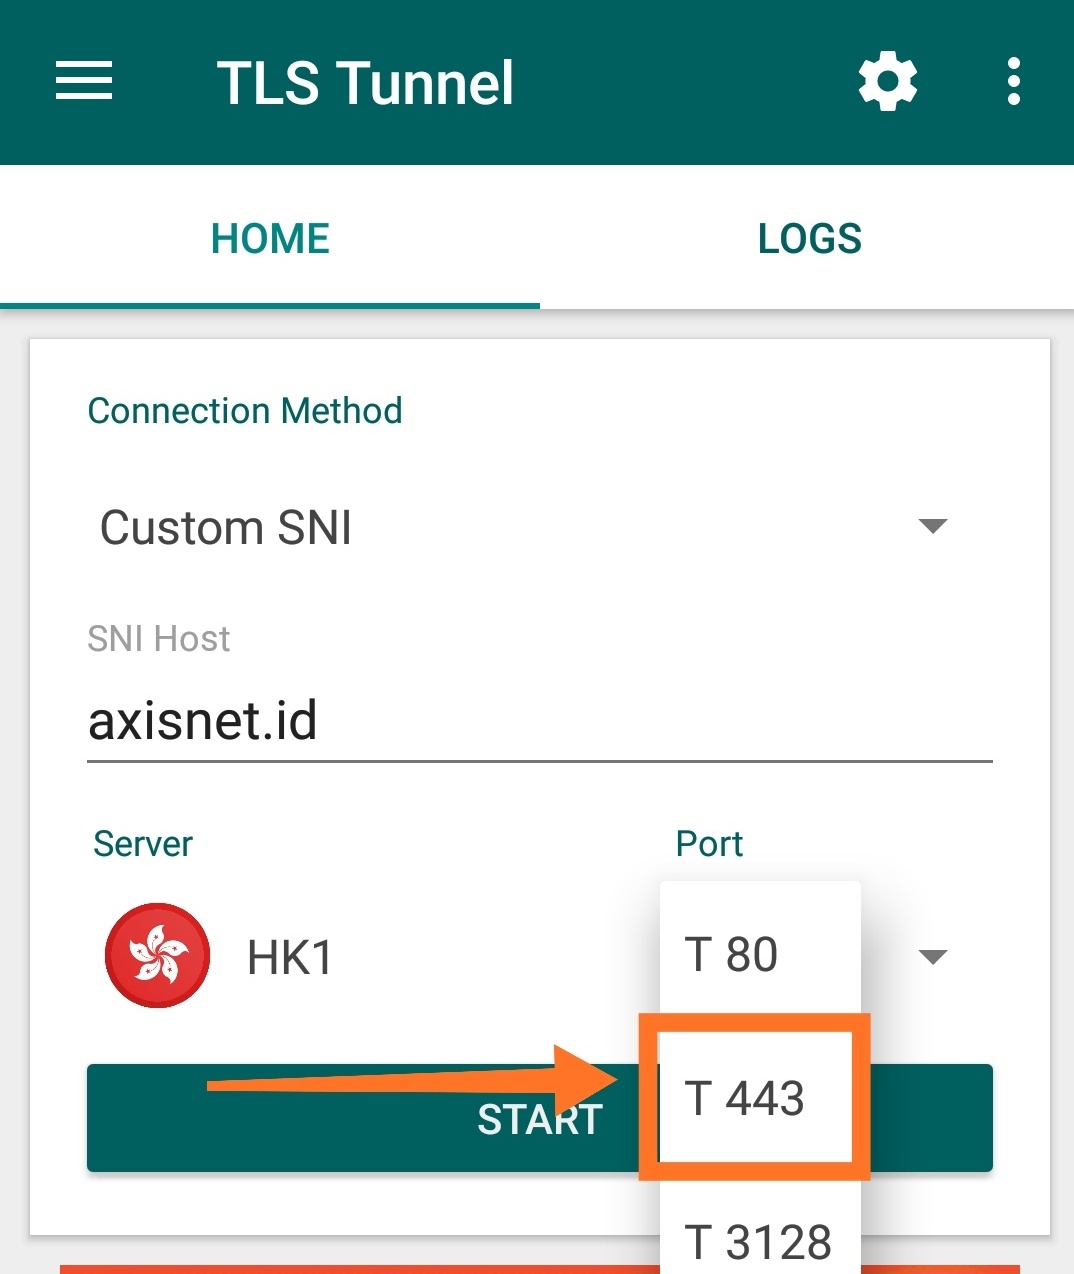The image size is (1074, 1274).
Task: Open settings via the gear icon
Action: pos(888,81)
